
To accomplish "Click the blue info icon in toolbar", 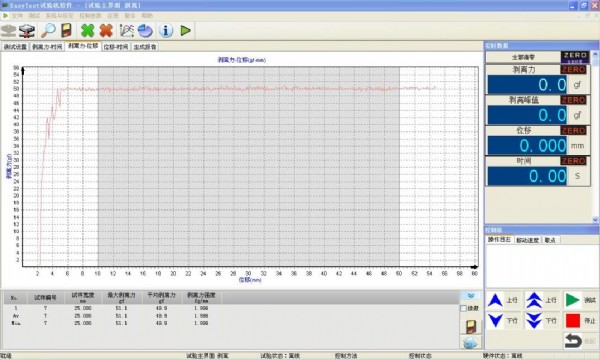I will [x=166, y=31].
